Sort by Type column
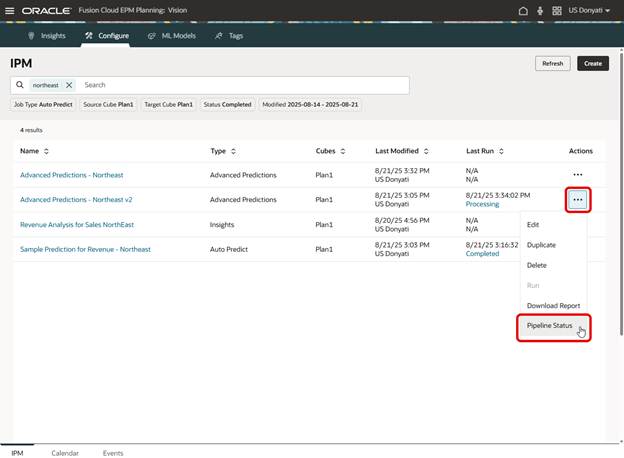This screenshot has width=624, height=458. [x=233, y=151]
